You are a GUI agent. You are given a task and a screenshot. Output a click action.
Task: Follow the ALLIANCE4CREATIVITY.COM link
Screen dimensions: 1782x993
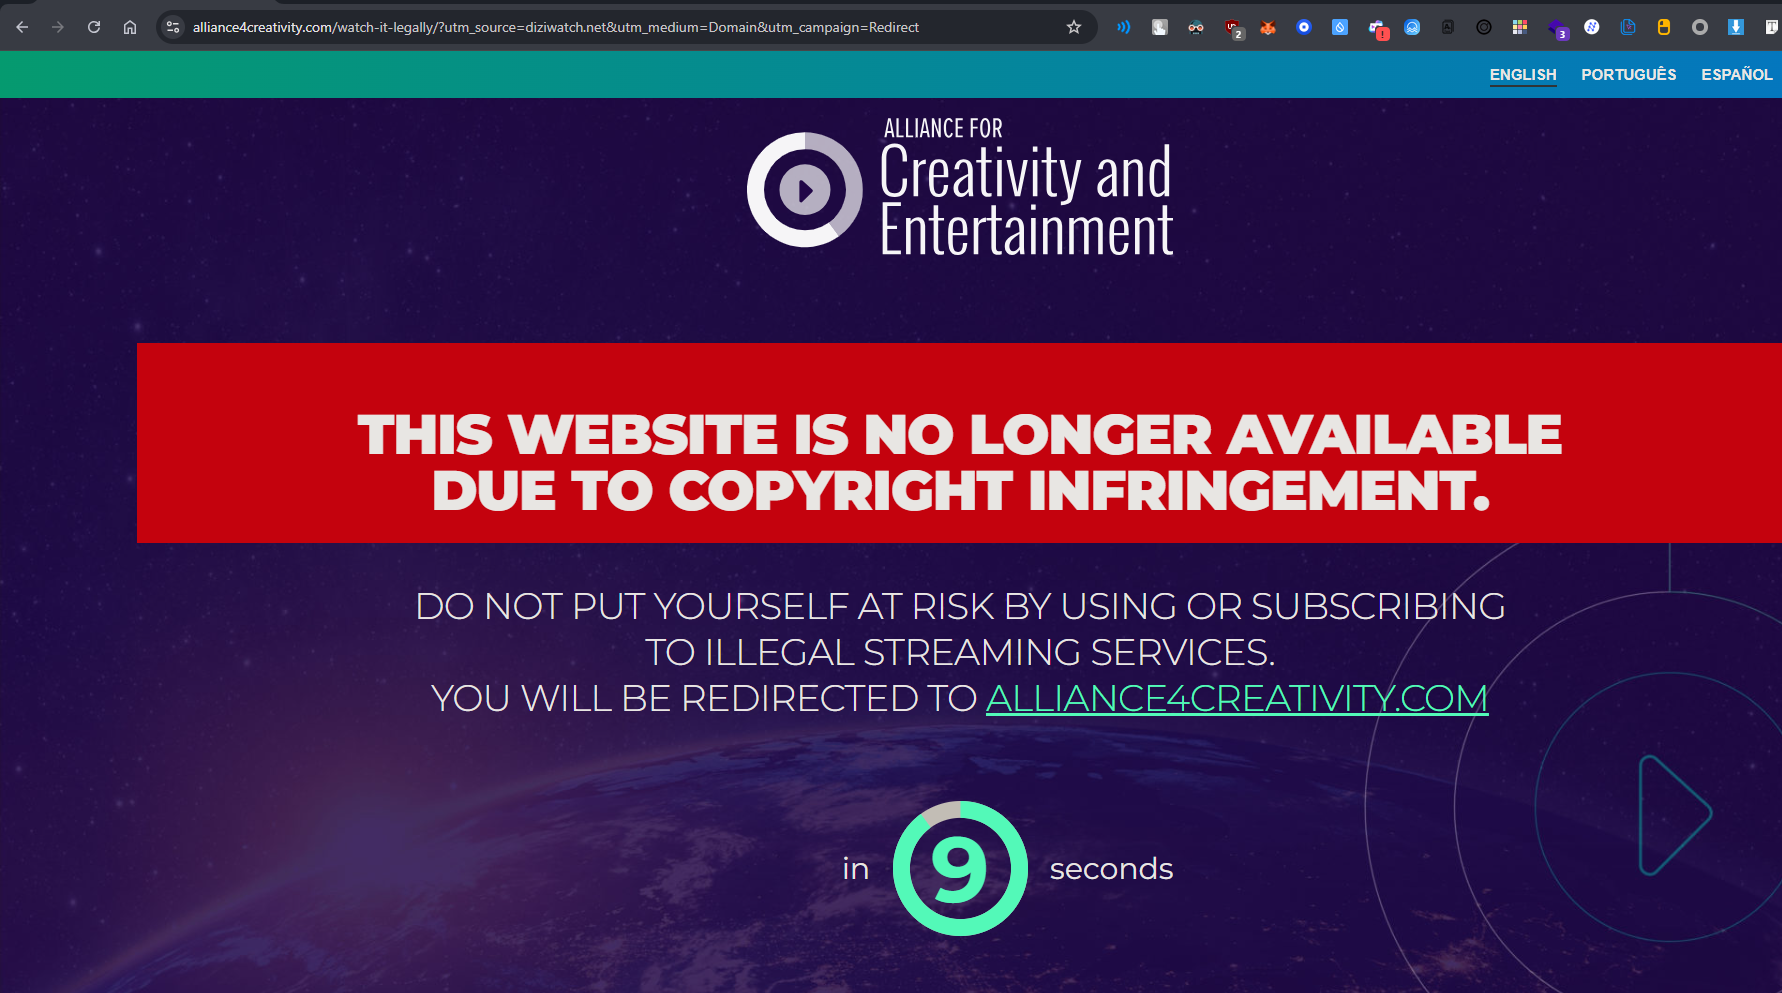1237,698
